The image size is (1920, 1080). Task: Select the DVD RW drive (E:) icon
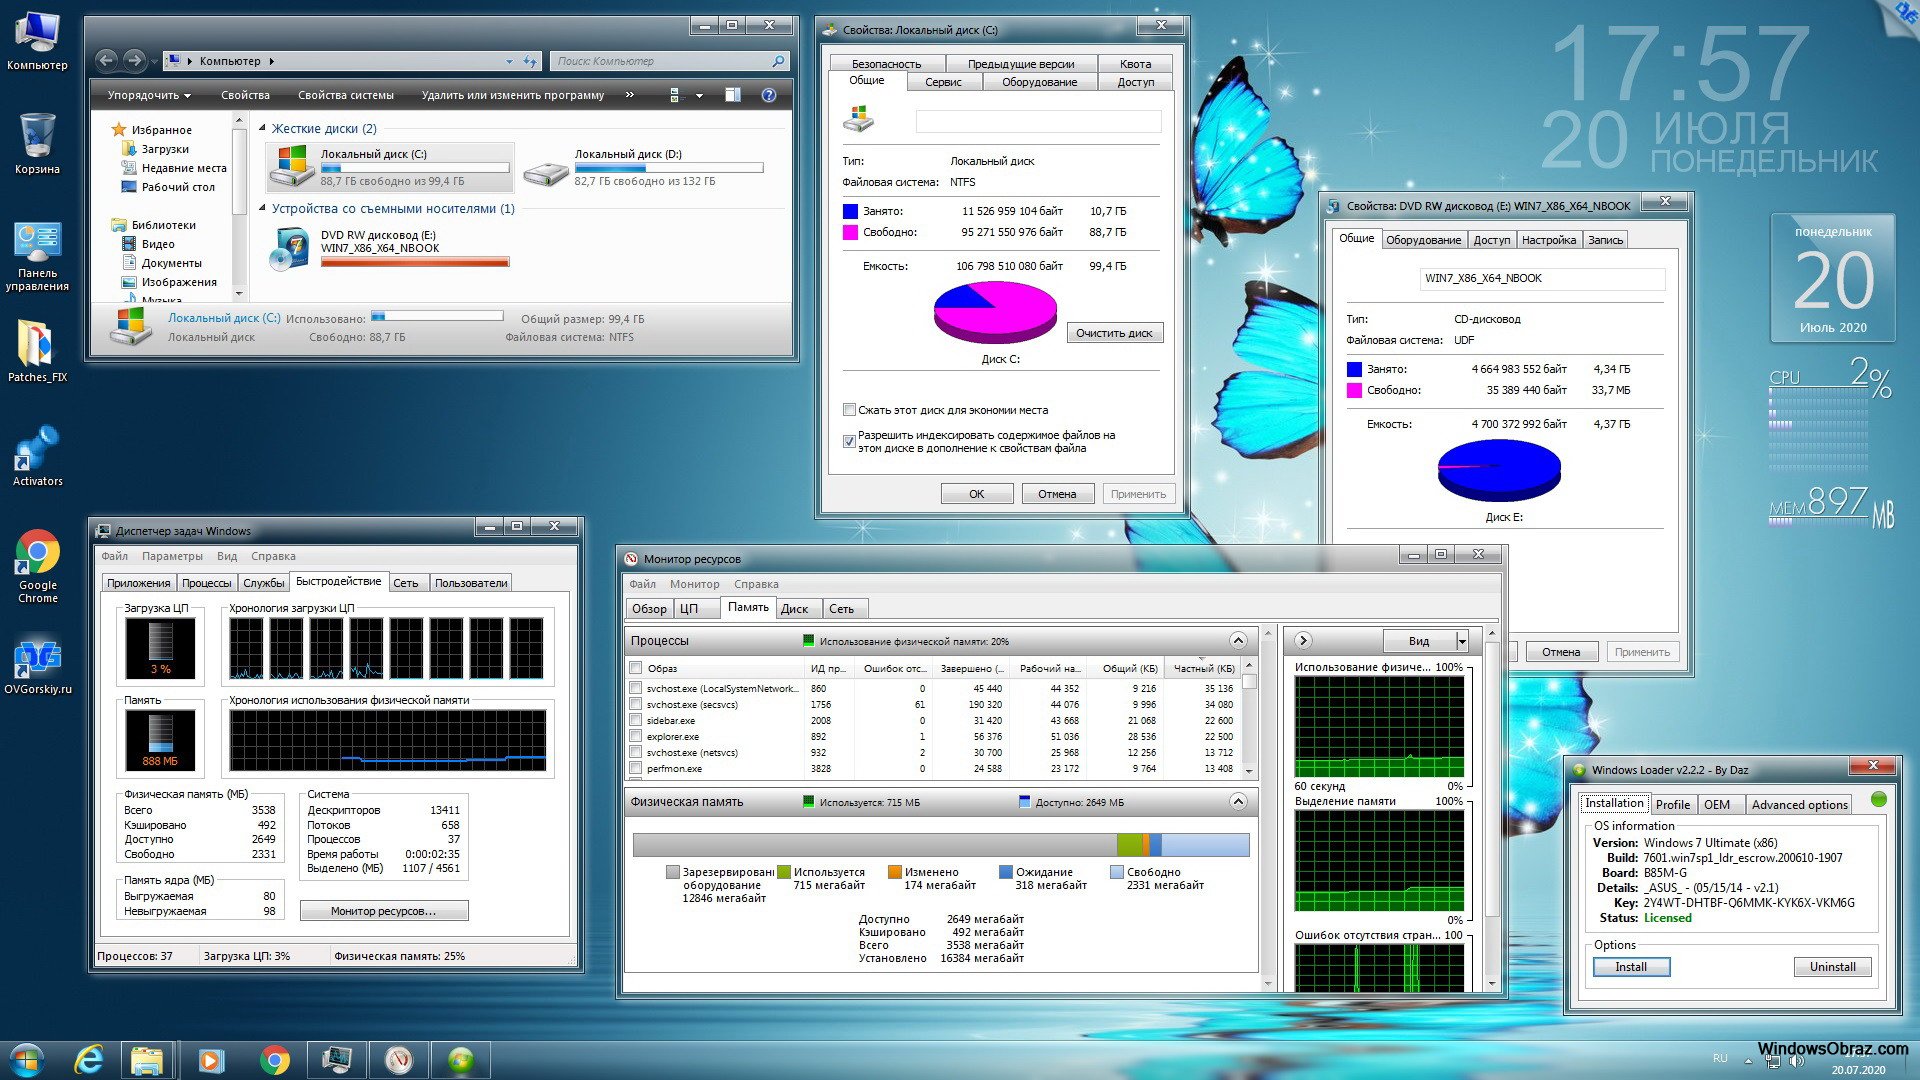click(x=291, y=250)
